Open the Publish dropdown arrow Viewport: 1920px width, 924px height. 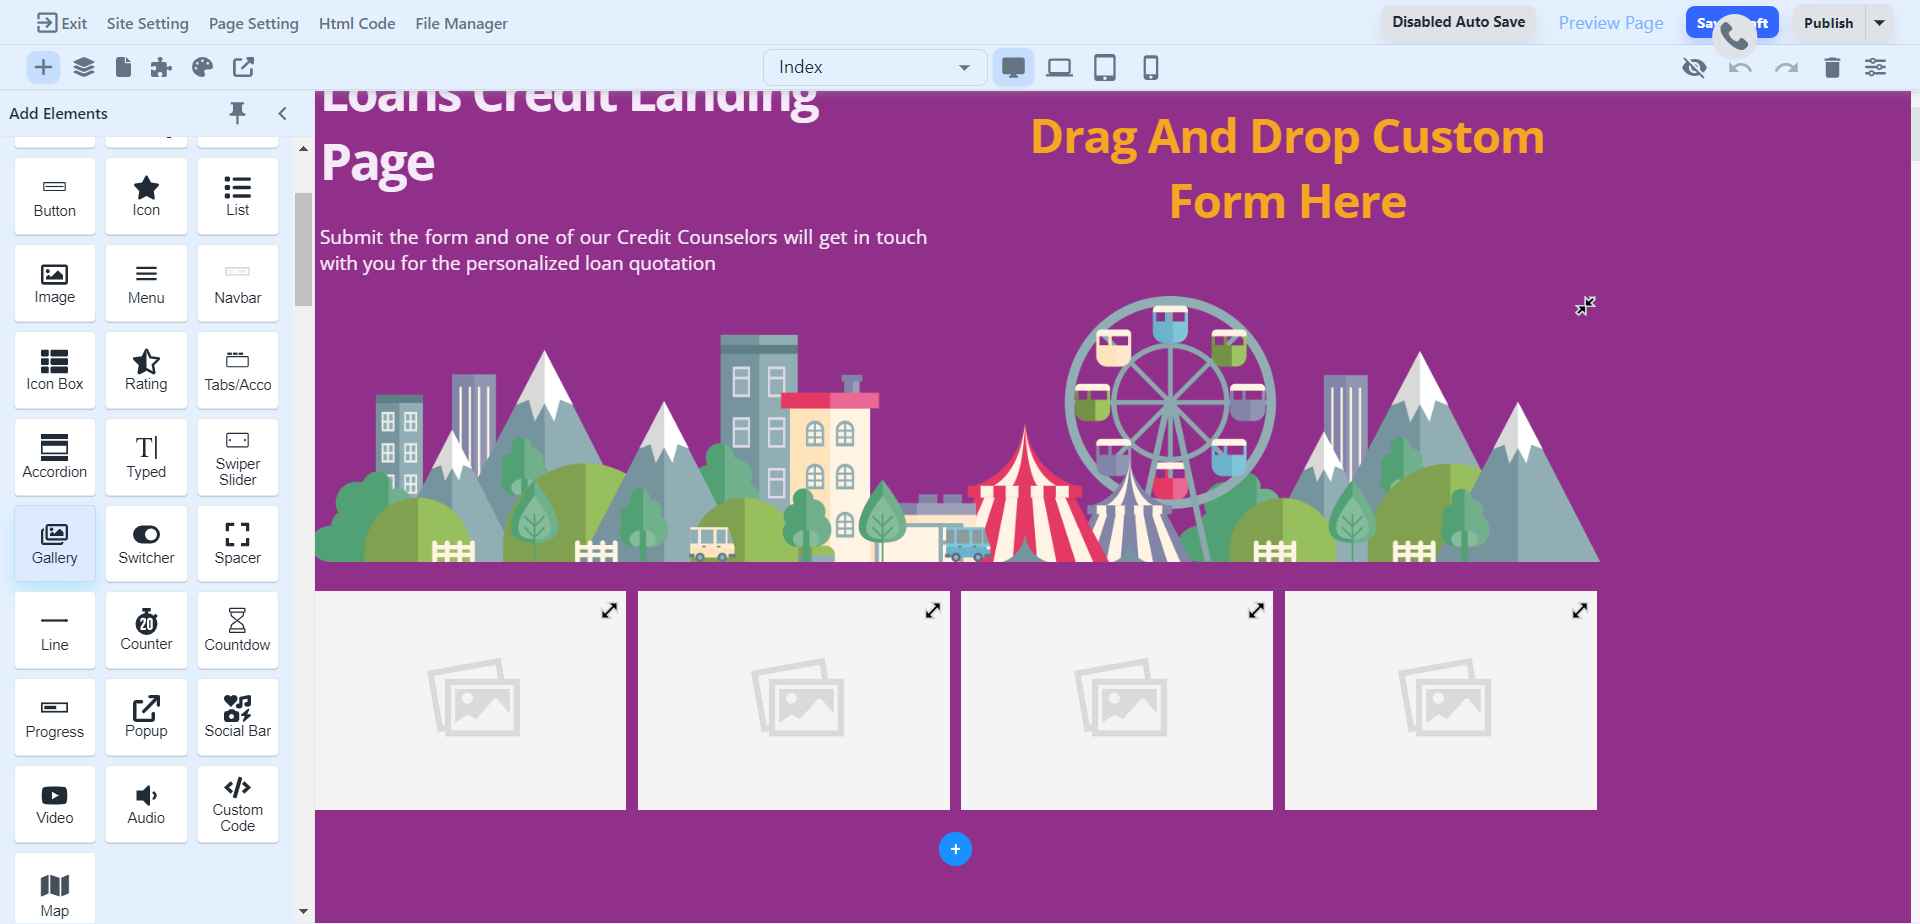pos(1879,22)
